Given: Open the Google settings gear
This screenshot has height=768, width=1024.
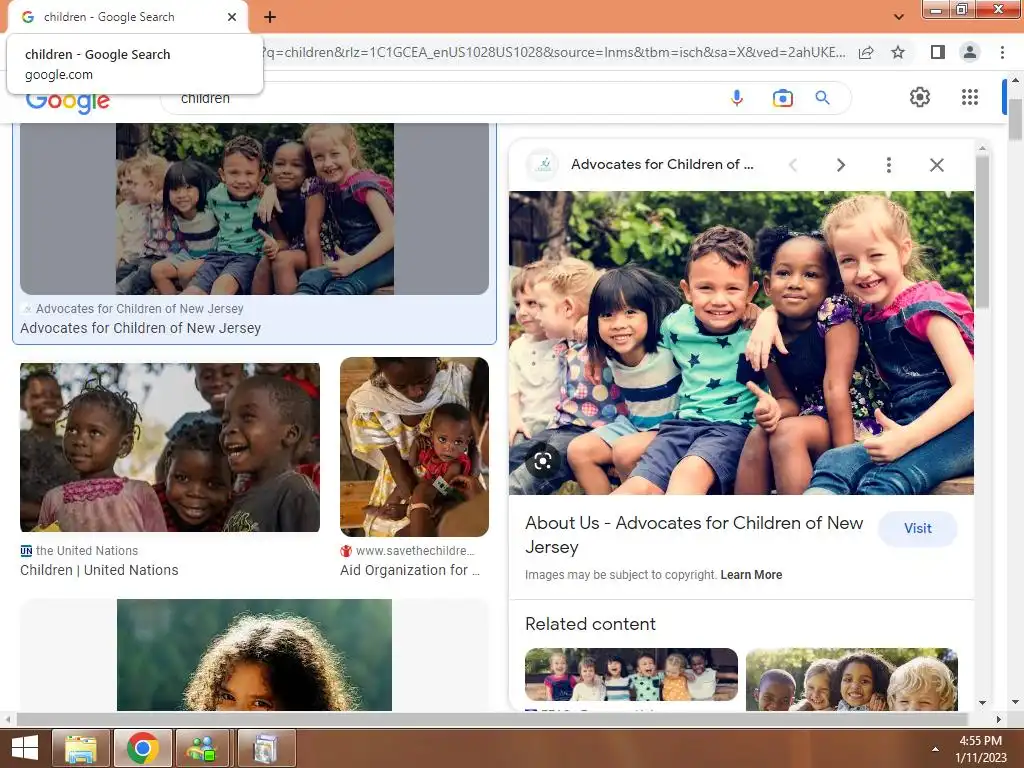Looking at the screenshot, I should click(920, 97).
